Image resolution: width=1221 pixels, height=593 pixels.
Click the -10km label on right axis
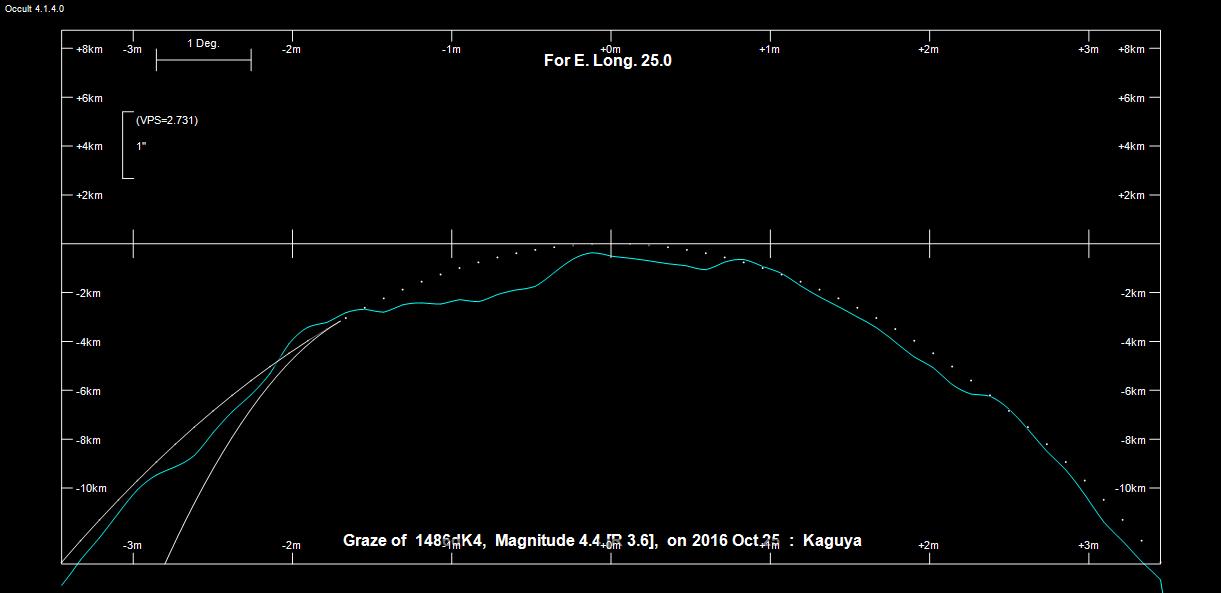click(x=1130, y=489)
